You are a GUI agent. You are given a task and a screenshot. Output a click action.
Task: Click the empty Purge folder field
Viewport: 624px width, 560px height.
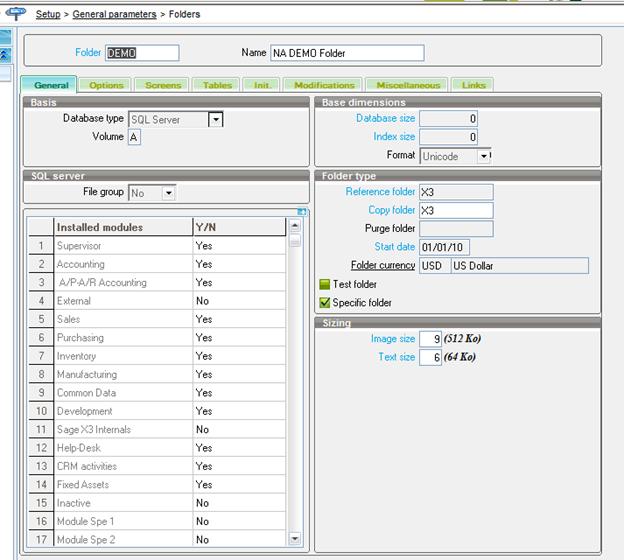(456, 229)
